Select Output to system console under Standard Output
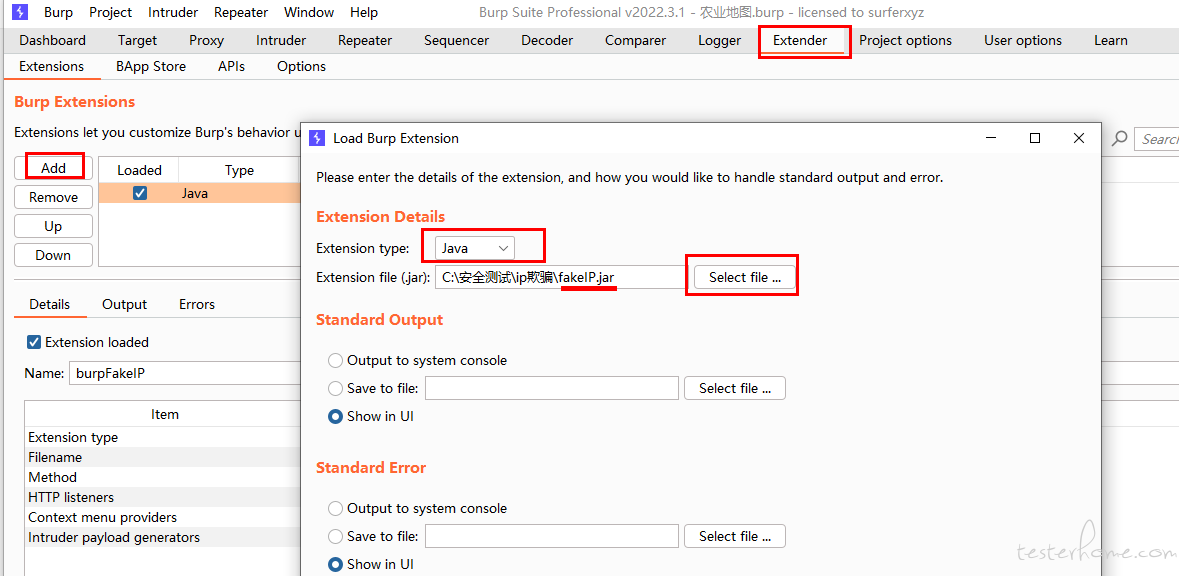Screen dimensions: 1179x576 click(336, 361)
